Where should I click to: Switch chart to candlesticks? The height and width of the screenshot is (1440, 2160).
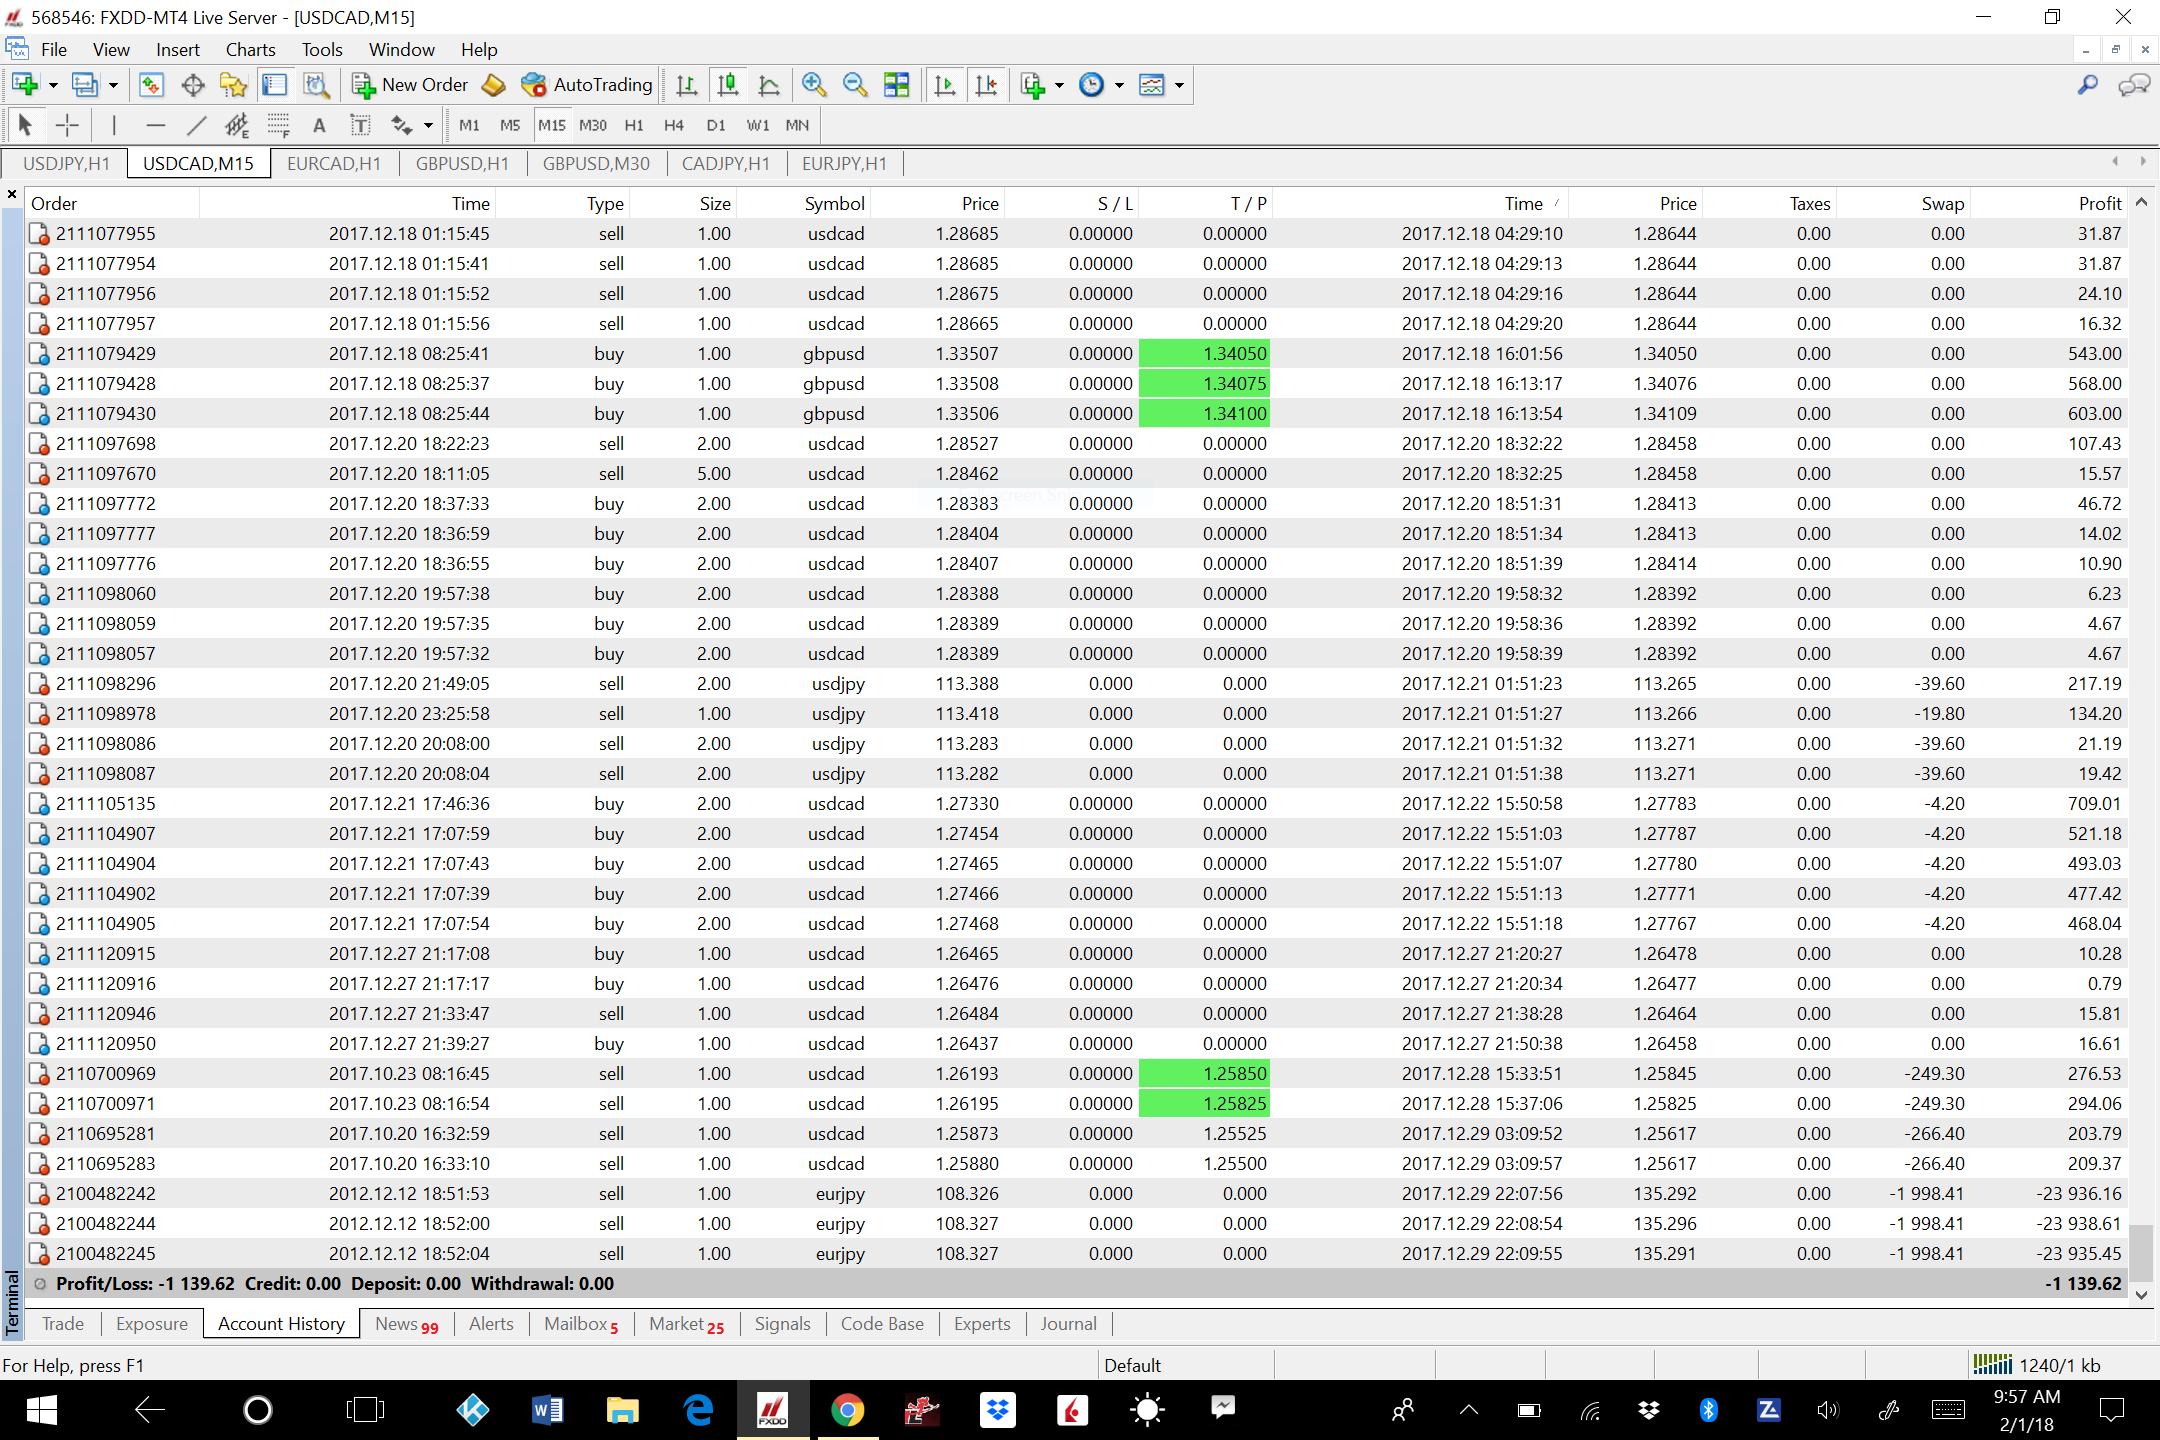(x=728, y=85)
